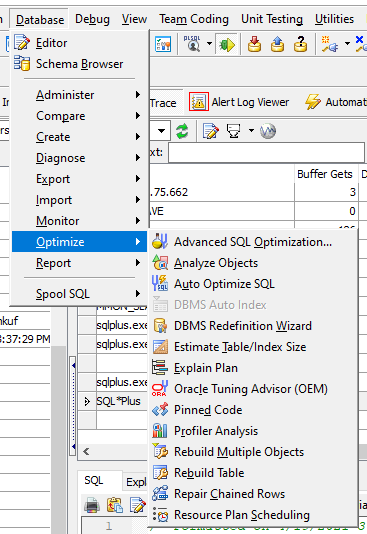This screenshot has height=534, width=367.
Task: Click the Database menu header
Action: (40, 19)
